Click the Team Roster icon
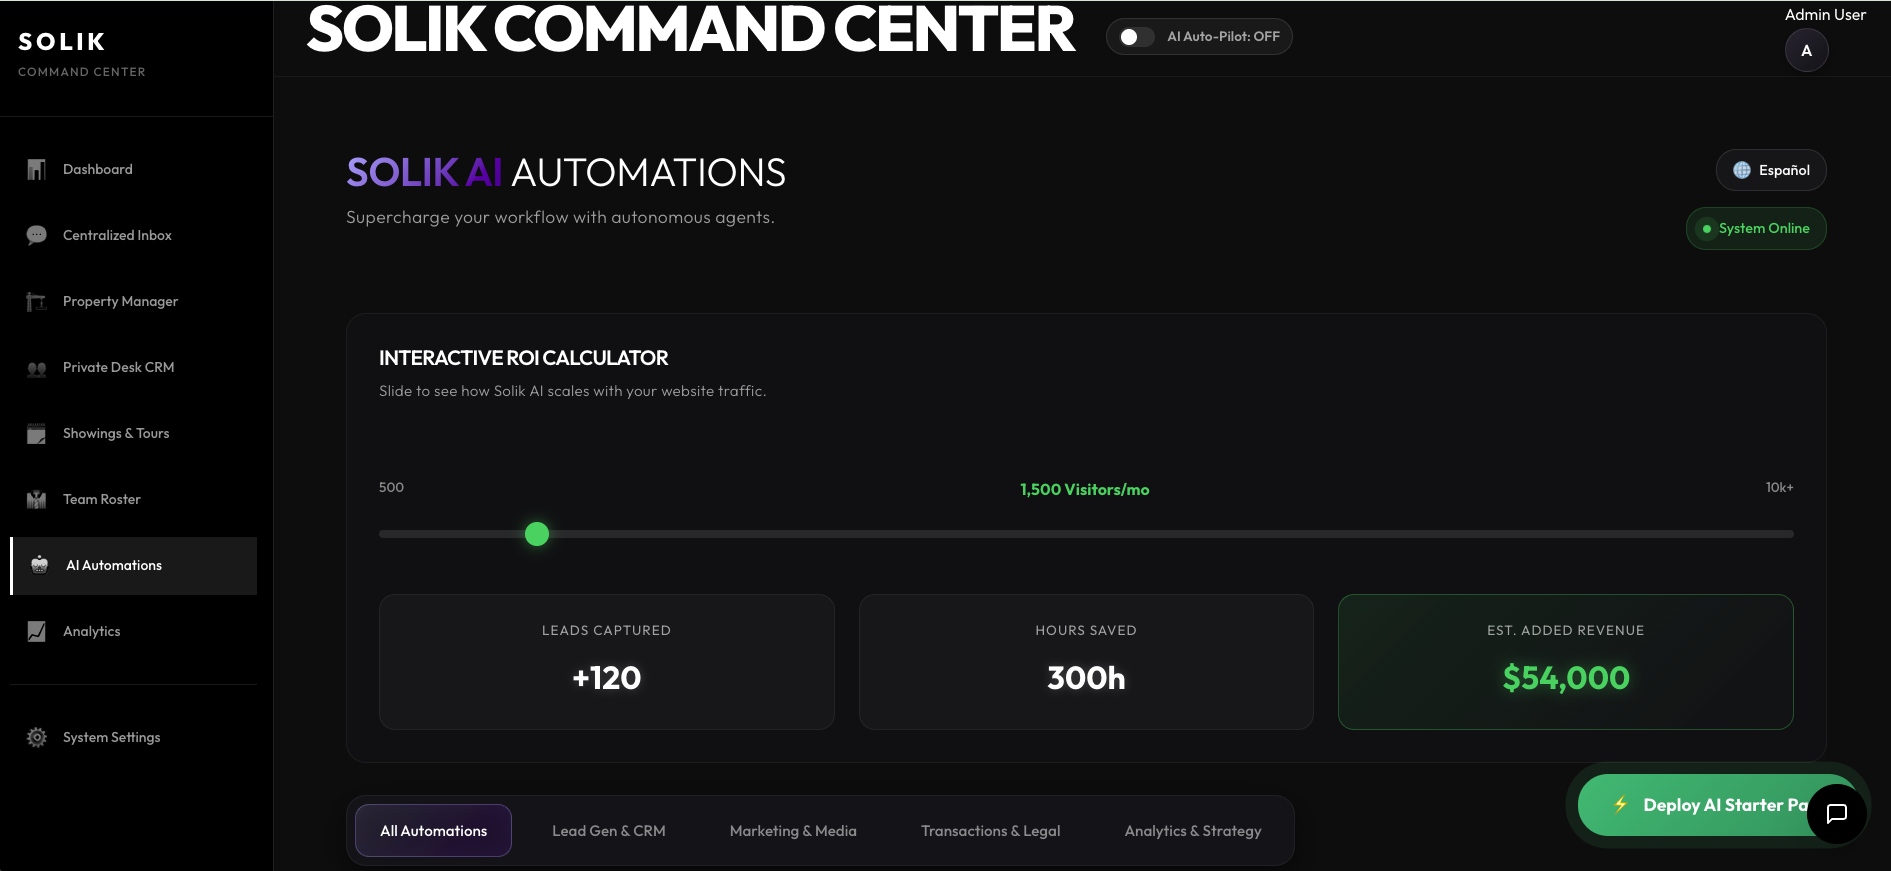The image size is (1891, 871). (37, 500)
